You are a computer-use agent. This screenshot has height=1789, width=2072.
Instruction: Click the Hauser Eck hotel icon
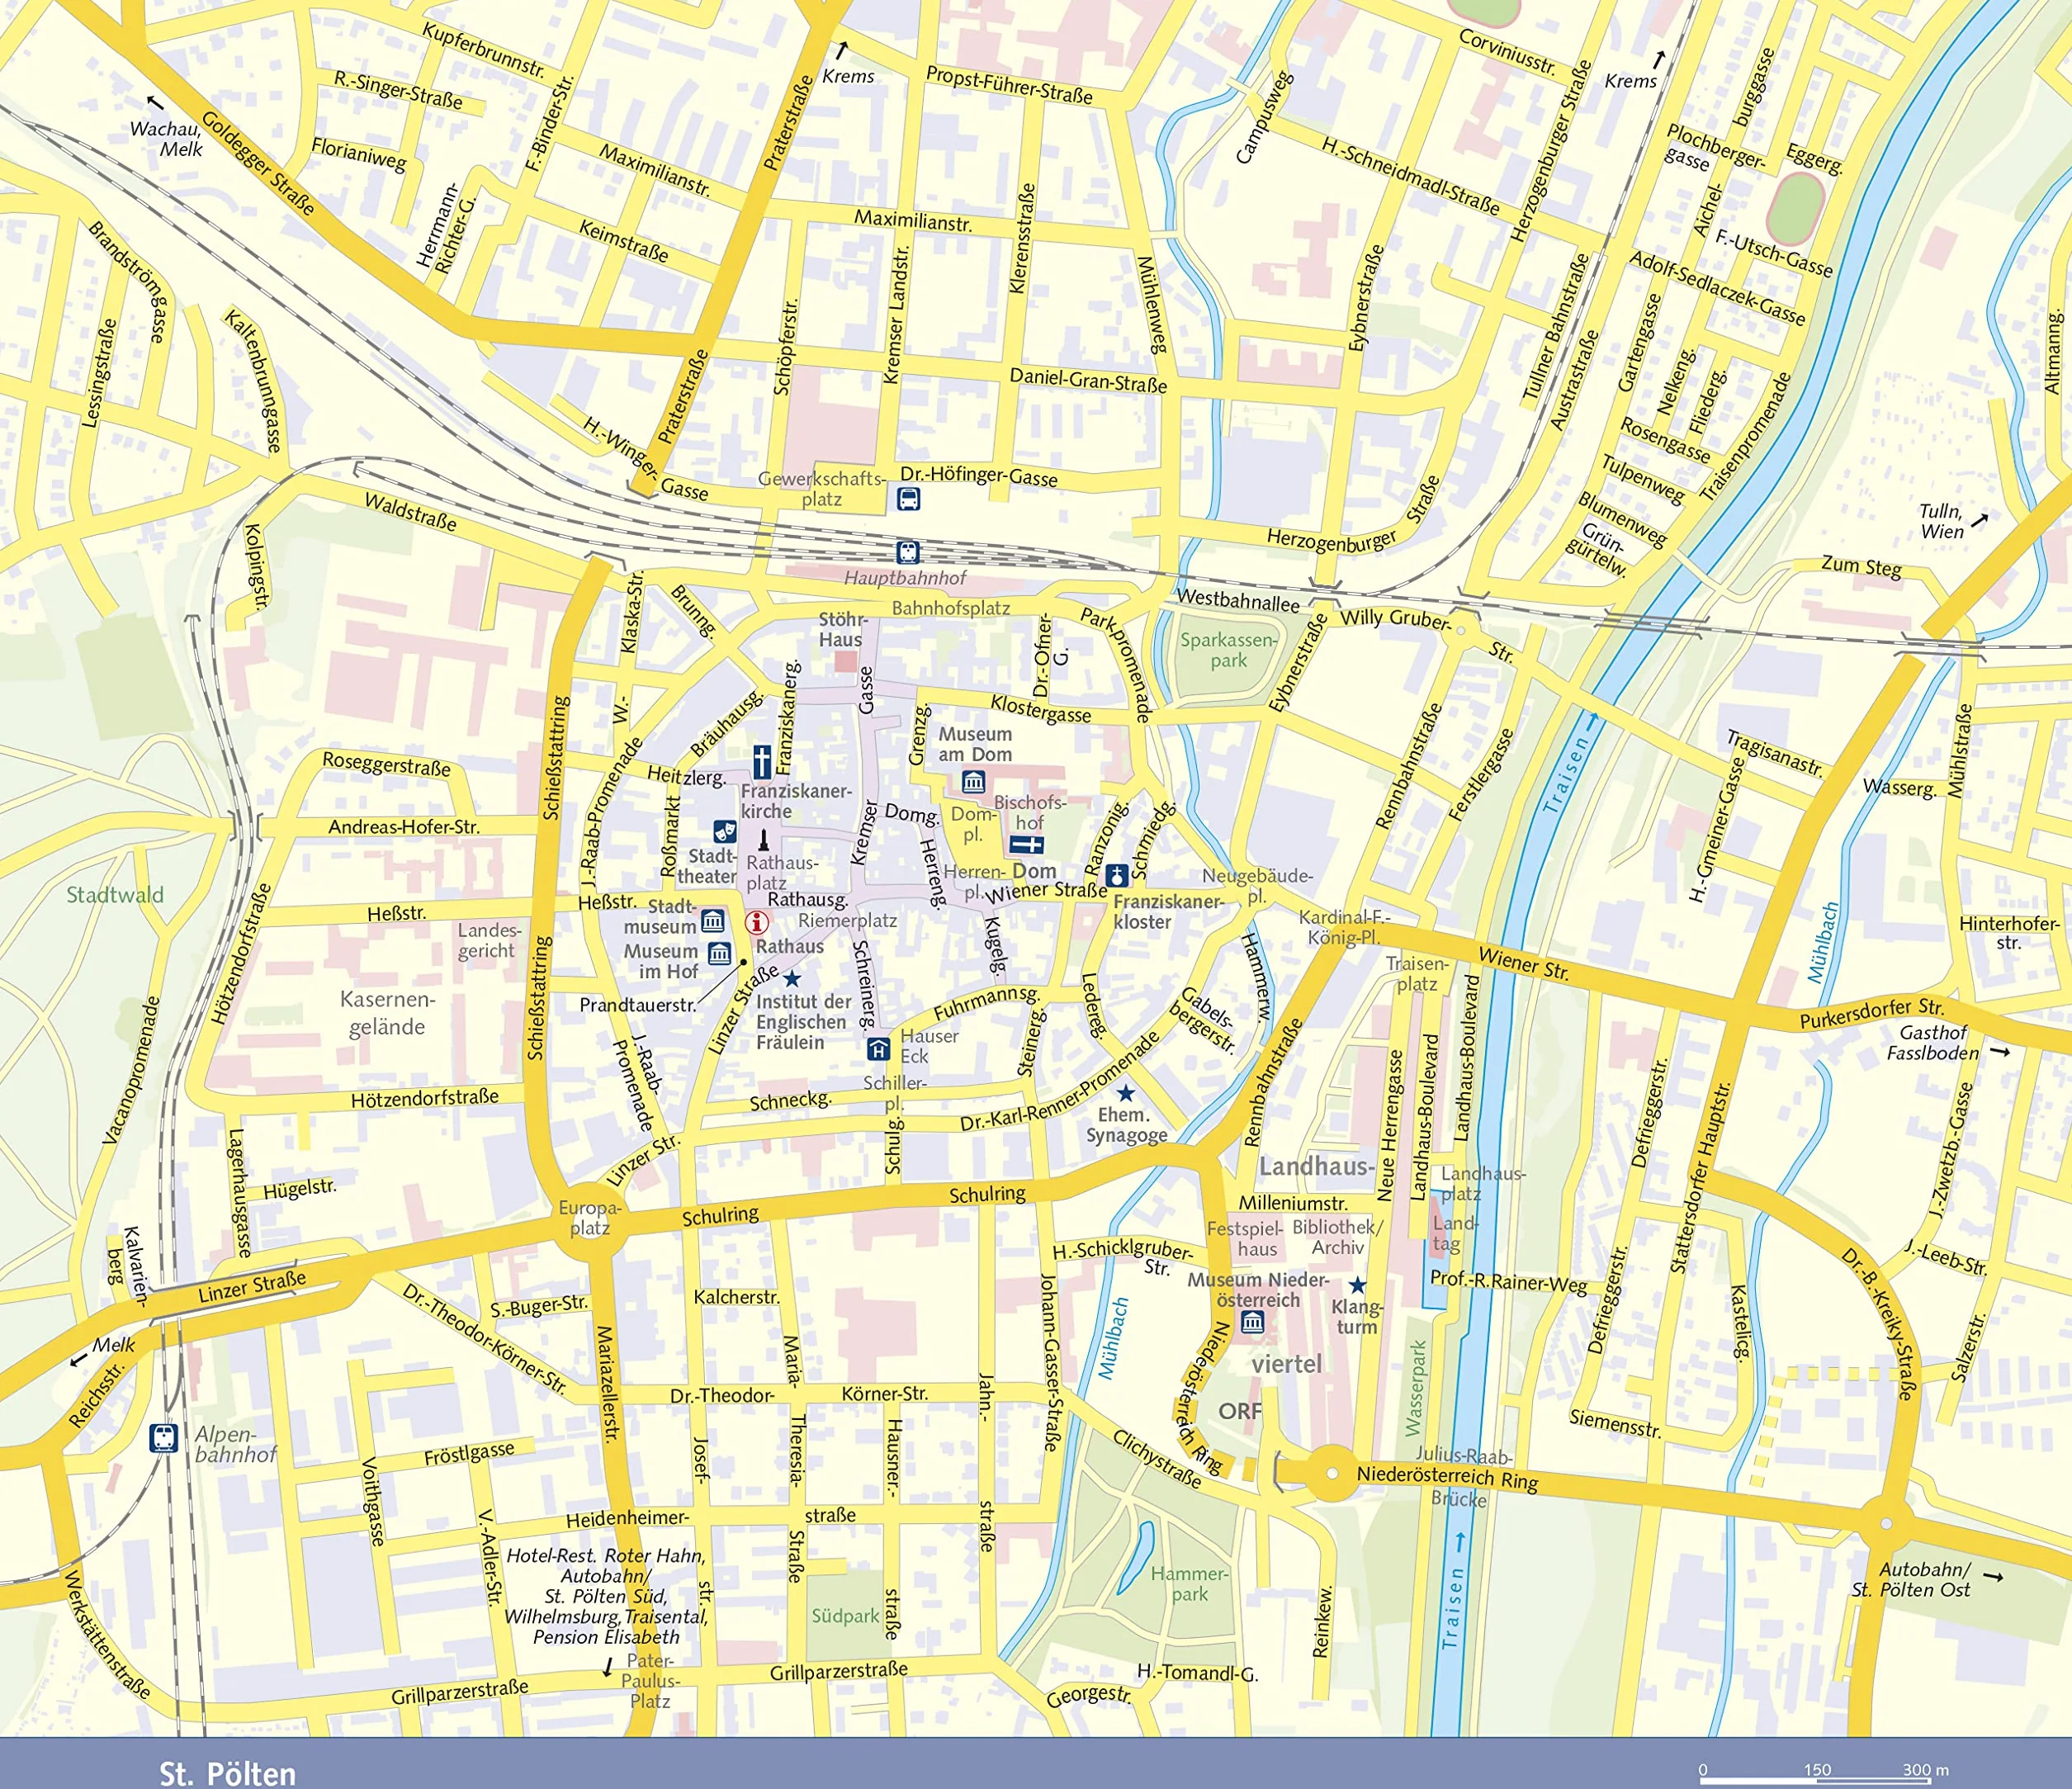point(878,1048)
